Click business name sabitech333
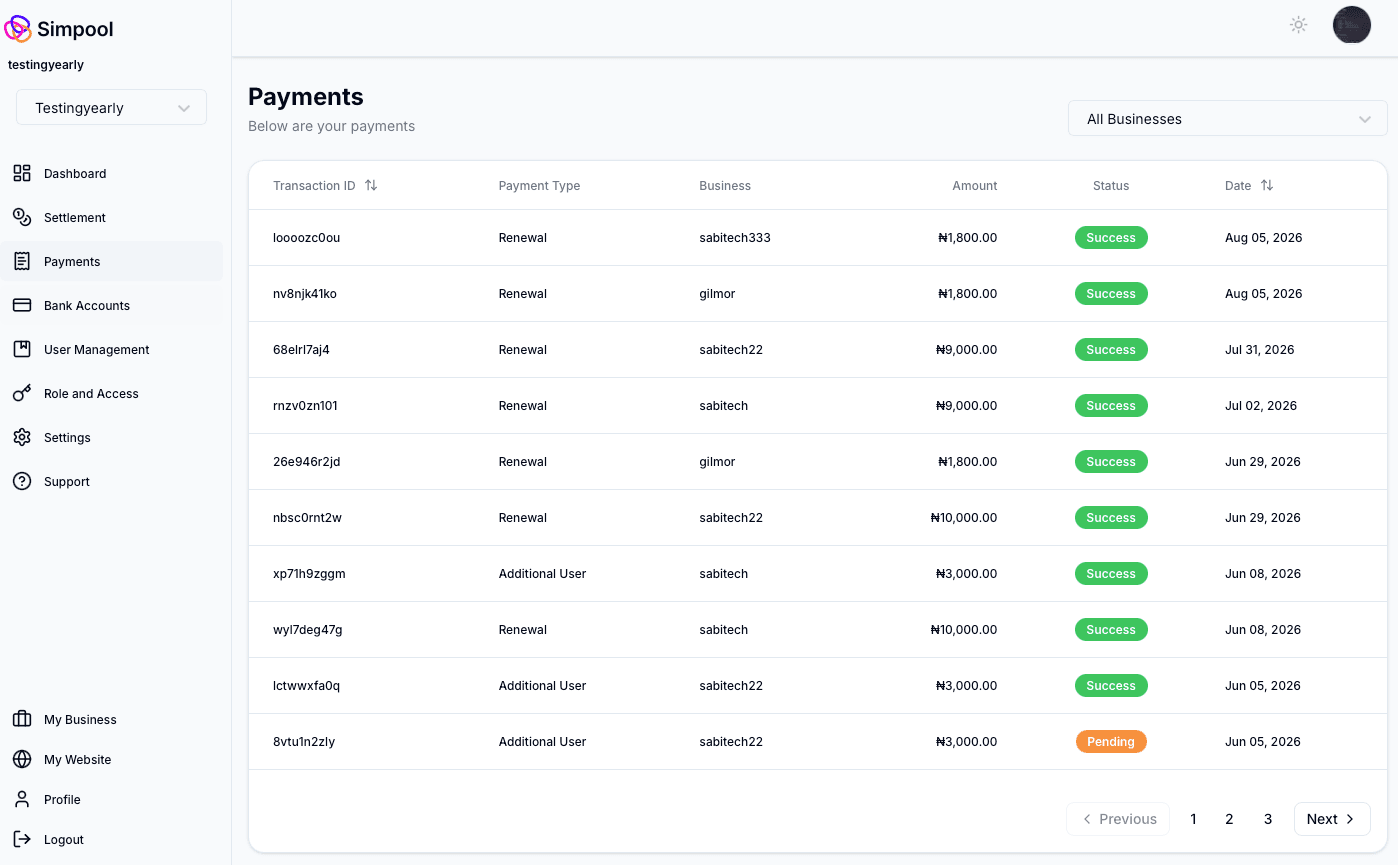 735,237
